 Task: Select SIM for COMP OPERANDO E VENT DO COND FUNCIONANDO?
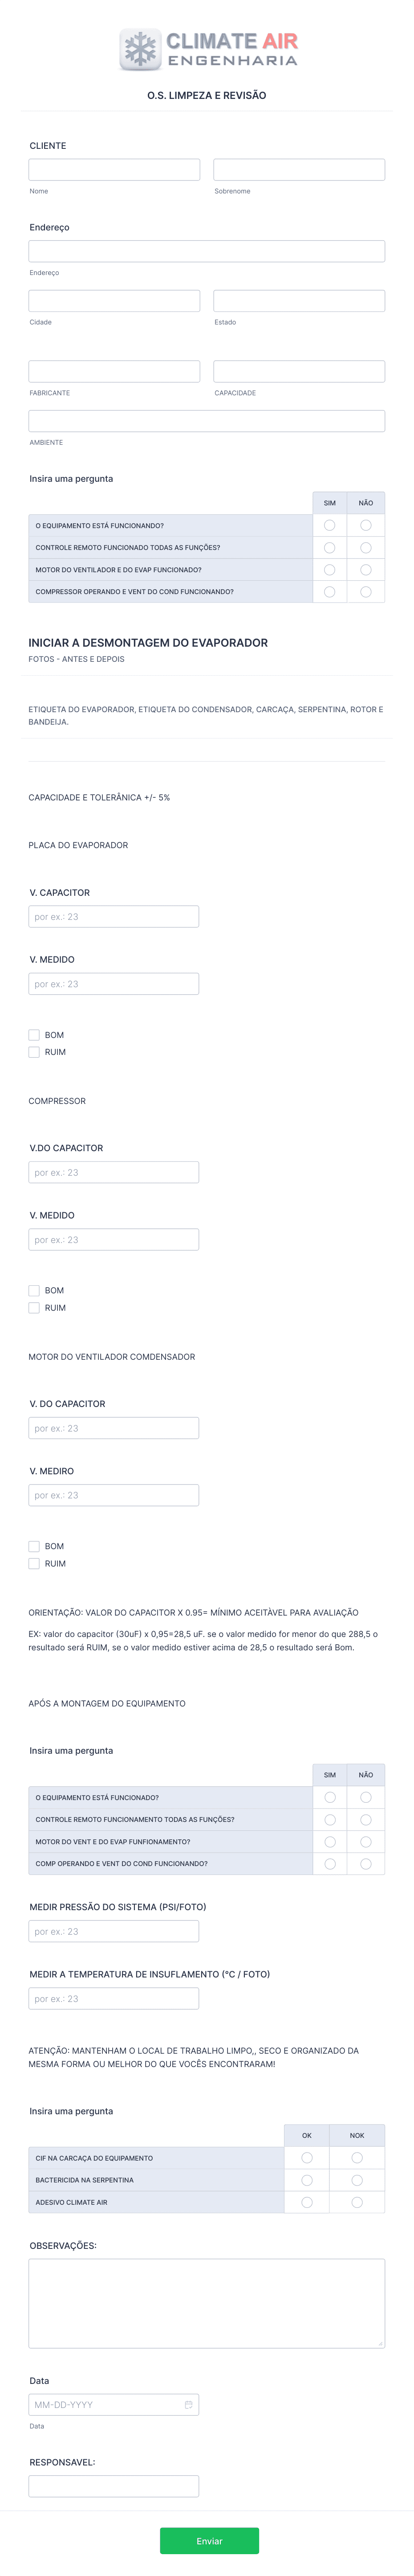click(x=330, y=1863)
